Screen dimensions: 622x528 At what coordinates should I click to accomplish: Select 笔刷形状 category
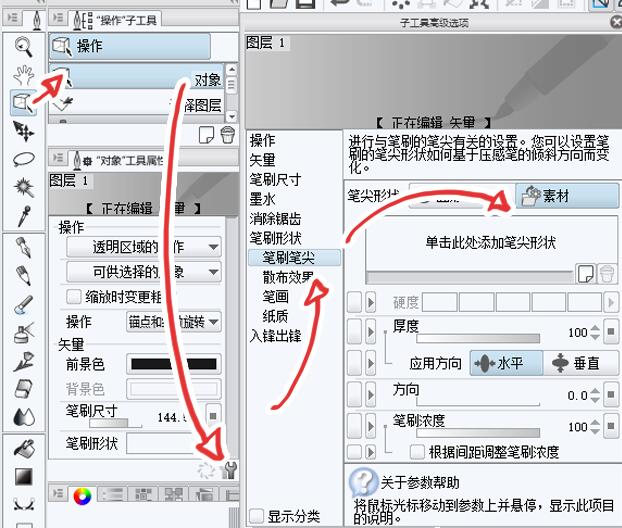275,238
